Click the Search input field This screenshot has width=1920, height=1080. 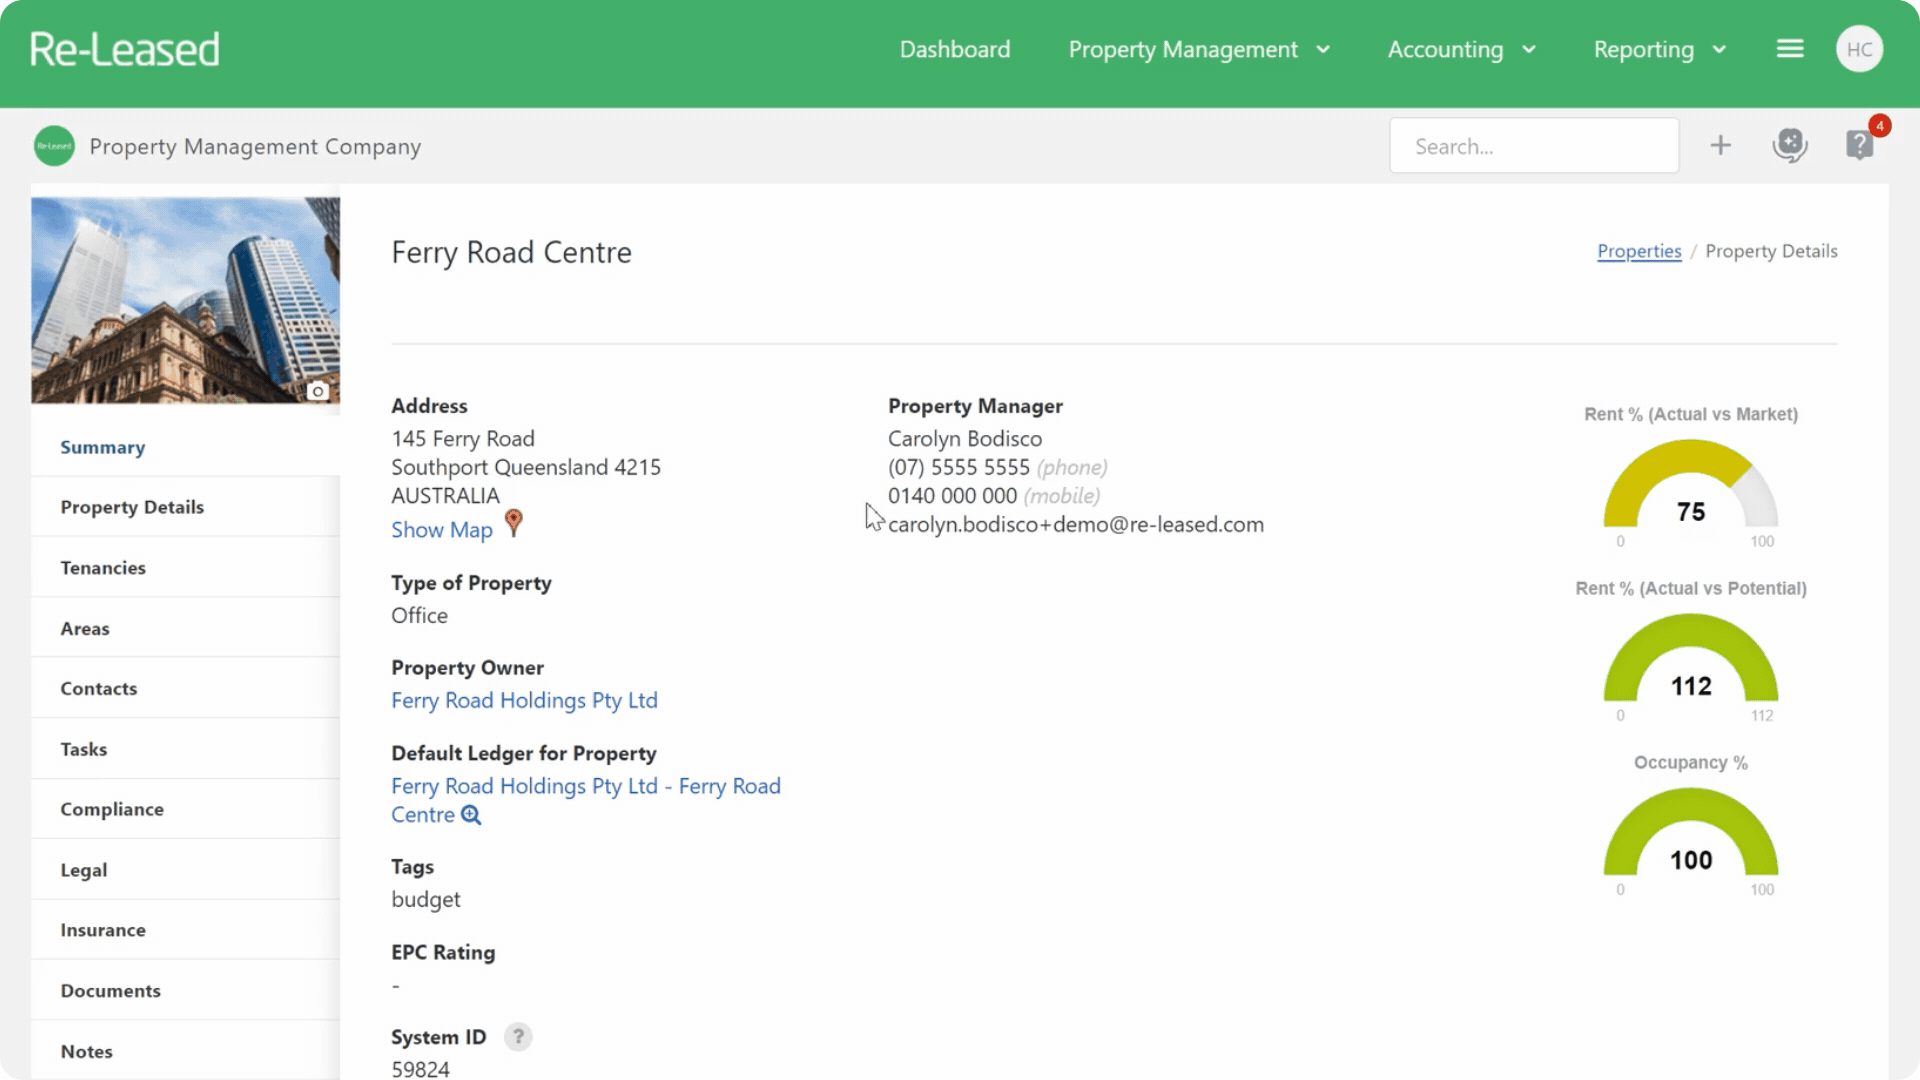(x=1534, y=146)
